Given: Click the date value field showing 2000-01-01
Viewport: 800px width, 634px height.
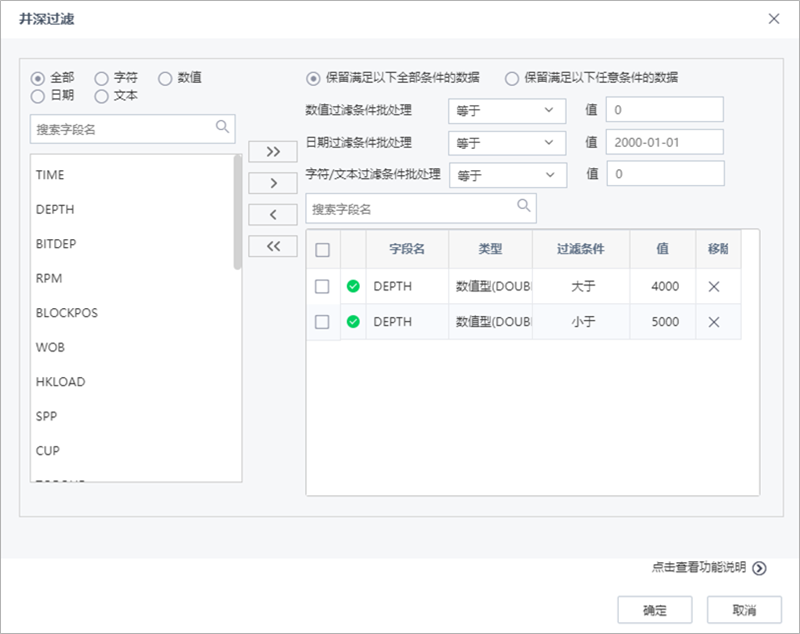Looking at the screenshot, I should [x=664, y=142].
